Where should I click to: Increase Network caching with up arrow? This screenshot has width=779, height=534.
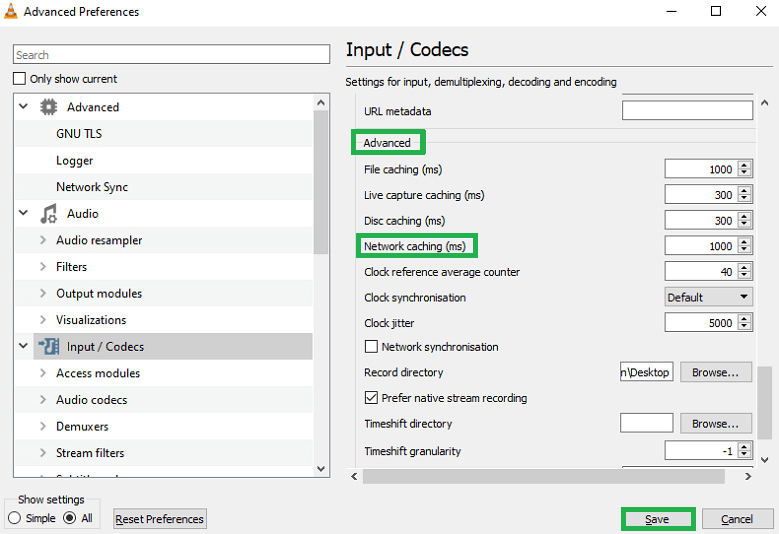(x=744, y=242)
